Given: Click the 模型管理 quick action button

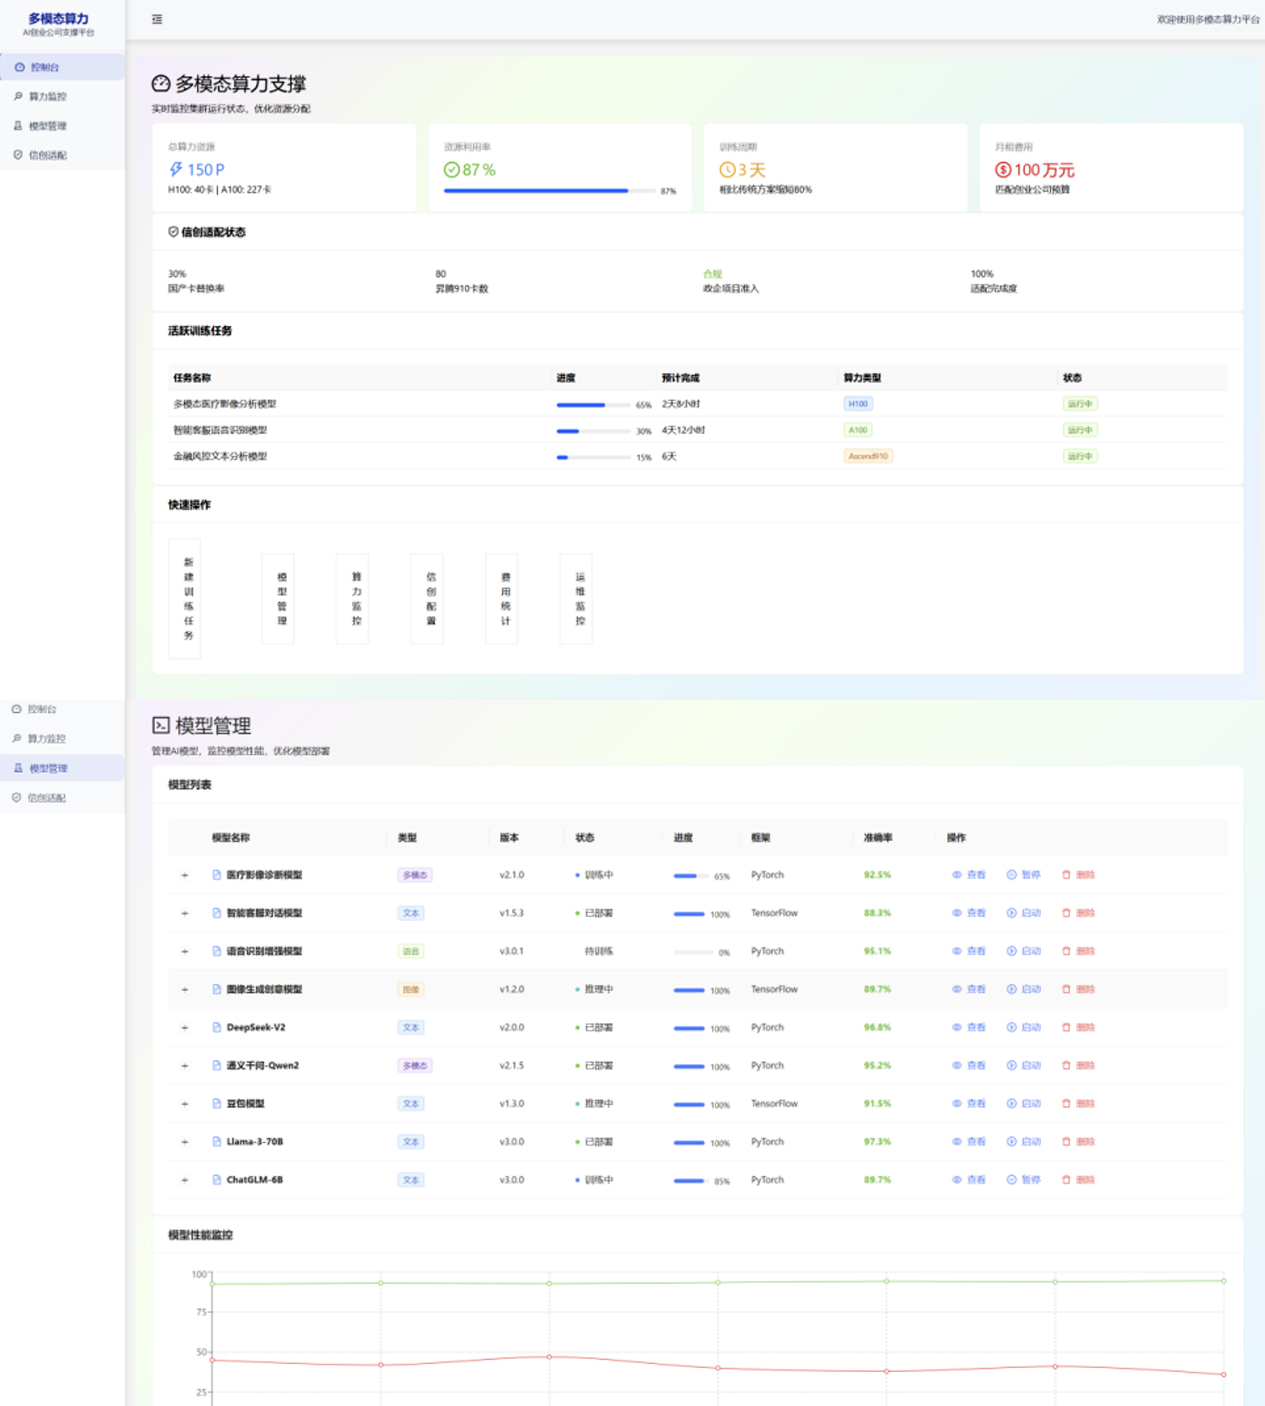Looking at the screenshot, I should [x=278, y=598].
